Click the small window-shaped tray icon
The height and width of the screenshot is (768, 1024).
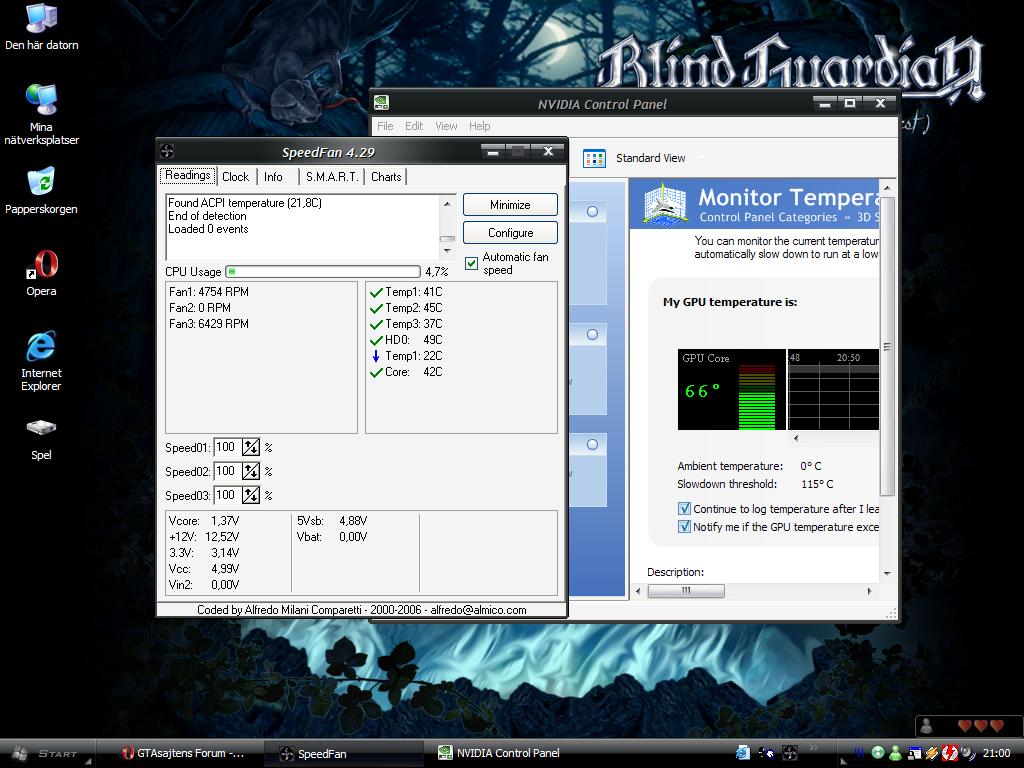coord(915,752)
